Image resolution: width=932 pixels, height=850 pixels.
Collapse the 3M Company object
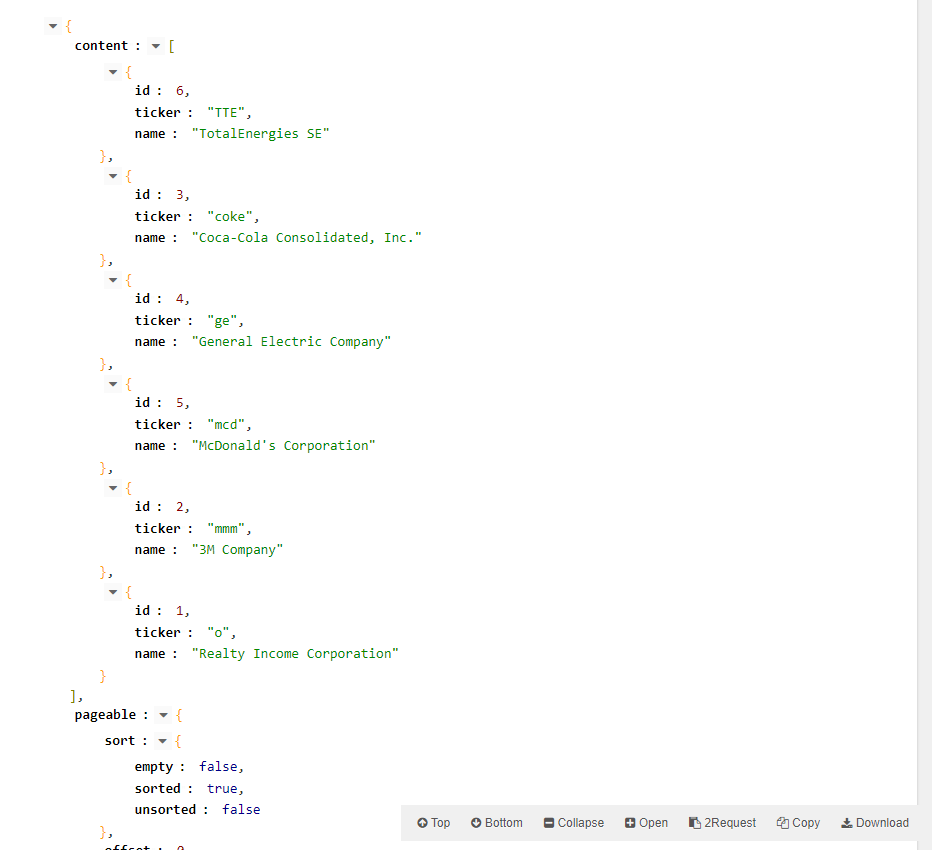tap(113, 488)
